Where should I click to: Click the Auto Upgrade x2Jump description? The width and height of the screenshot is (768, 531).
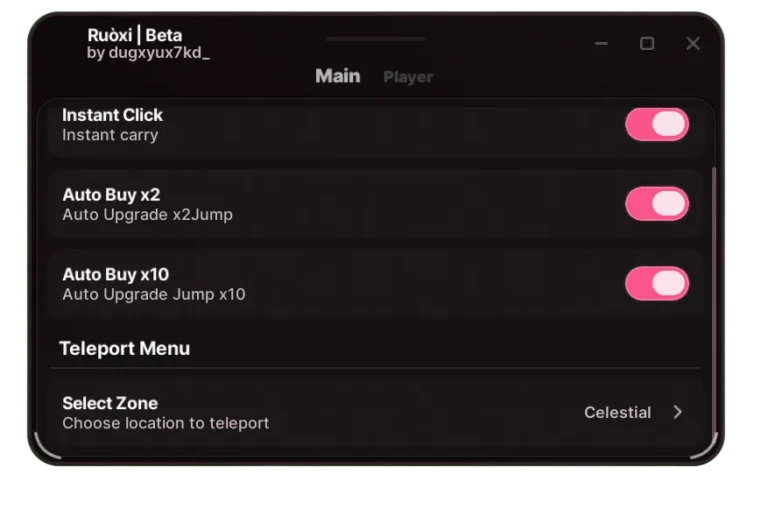(x=147, y=215)
